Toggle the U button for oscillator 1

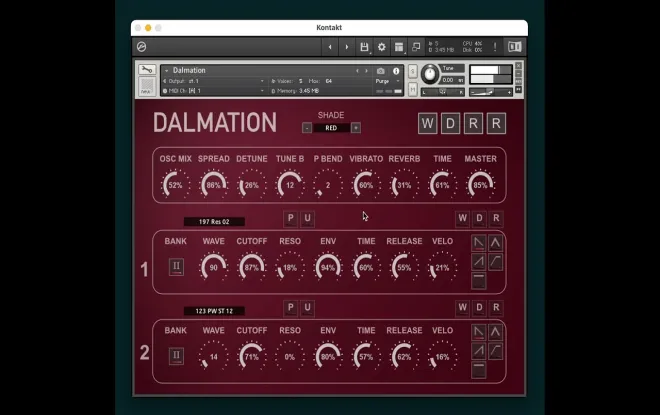[307, 219]
